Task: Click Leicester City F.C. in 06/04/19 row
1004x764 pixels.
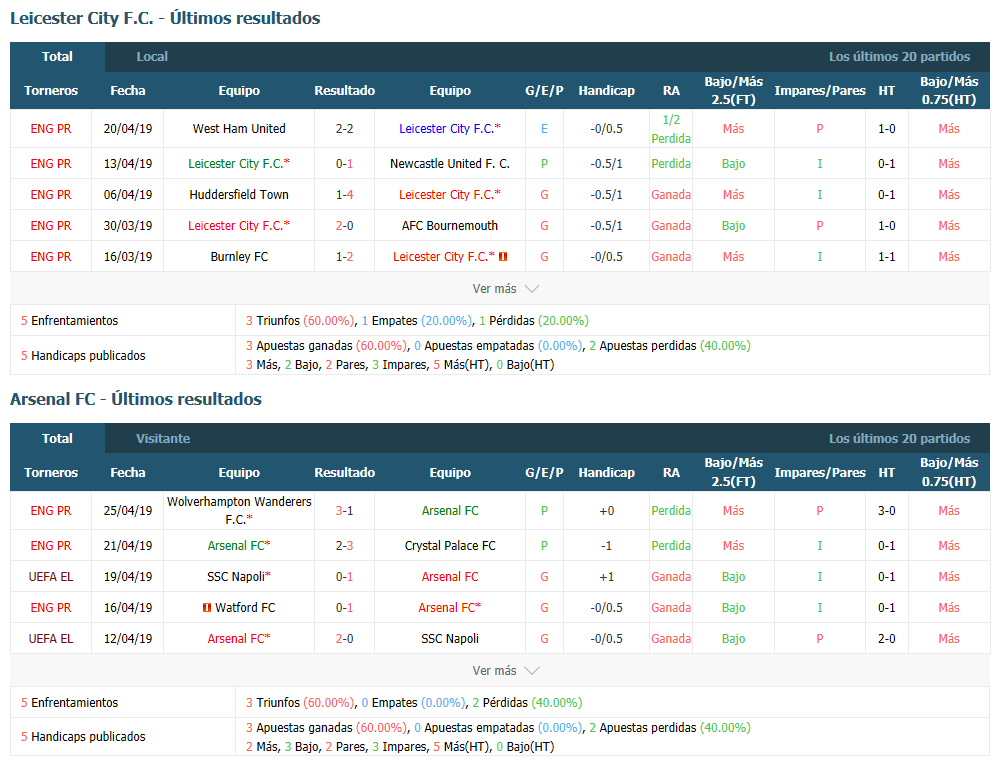Action: pyautogui.click(x=447, y=195)
